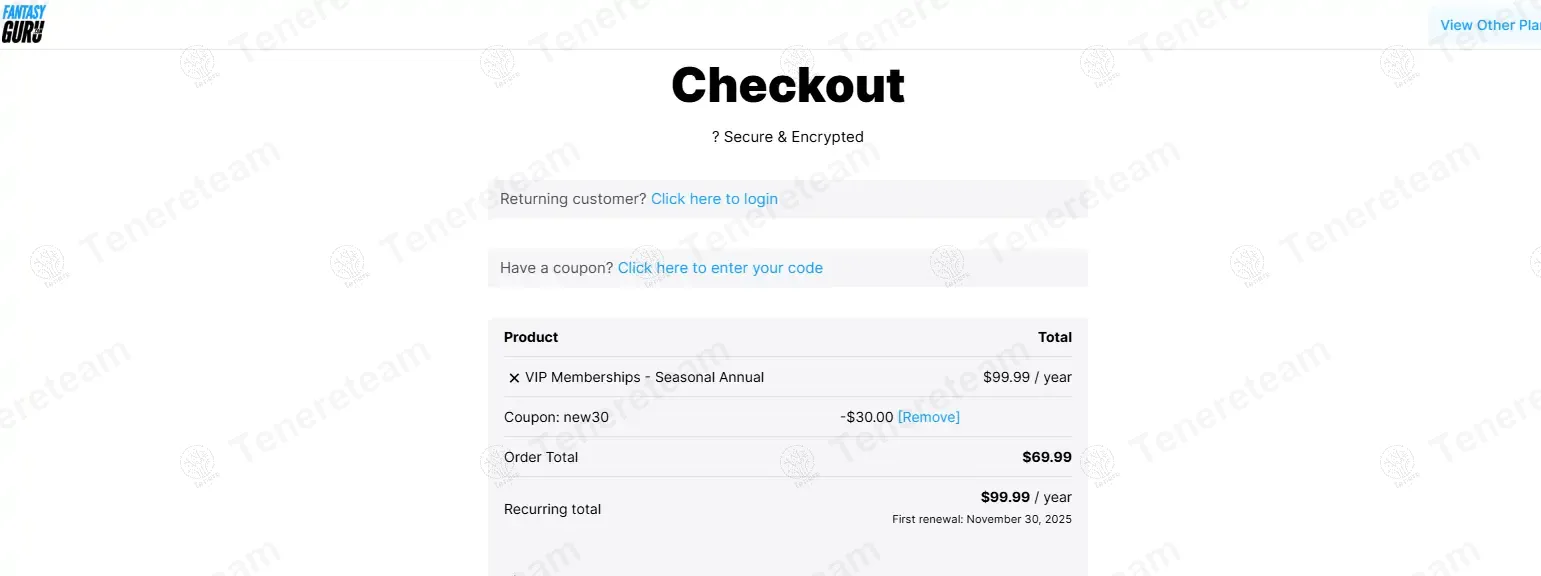Click the Order Total label

click(541, 457)
